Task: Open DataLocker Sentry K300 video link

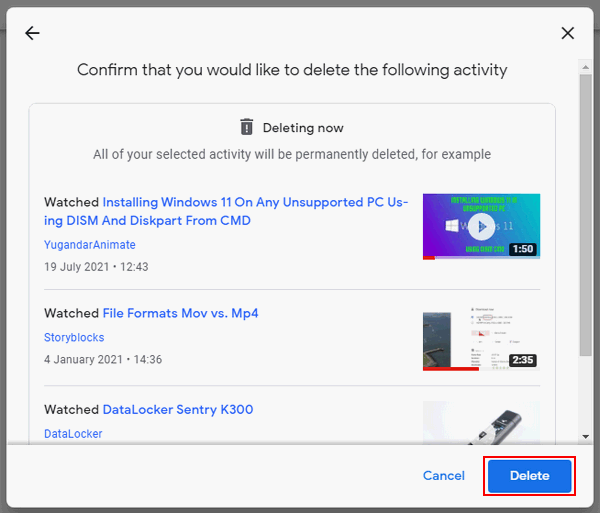Action: coord(176,409)
